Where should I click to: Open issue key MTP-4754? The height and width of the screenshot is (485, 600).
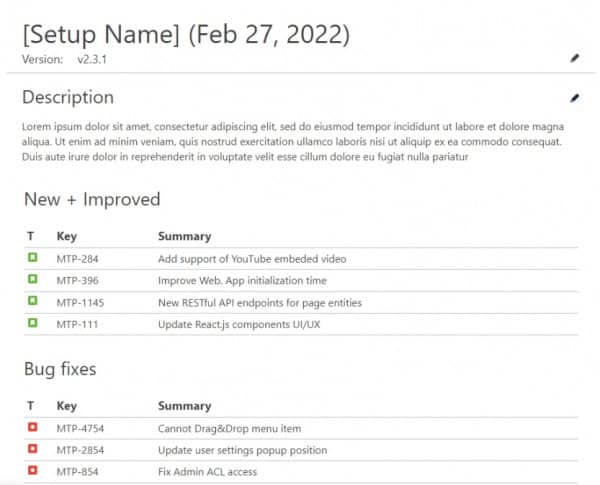point(80,429)
